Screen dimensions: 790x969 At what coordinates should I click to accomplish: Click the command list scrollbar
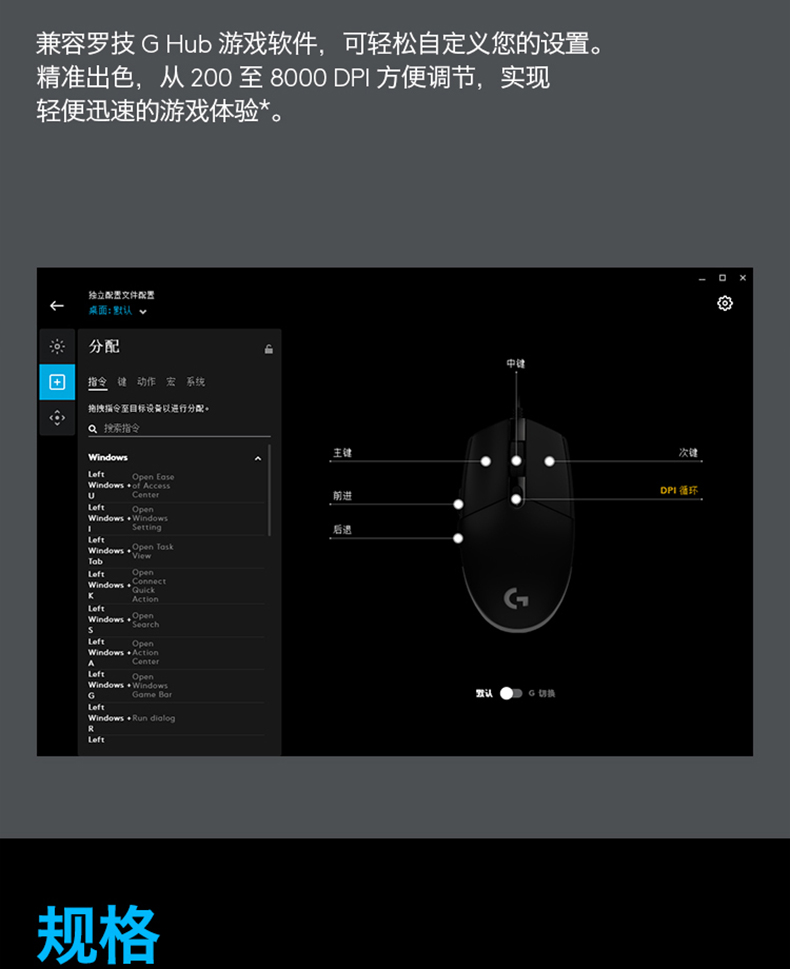point(269,489)
